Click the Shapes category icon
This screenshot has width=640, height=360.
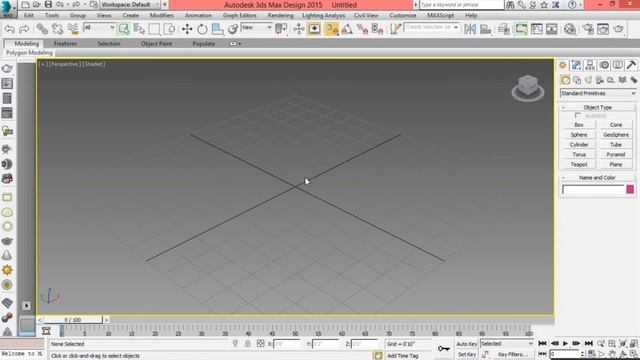tap(577, 80)
